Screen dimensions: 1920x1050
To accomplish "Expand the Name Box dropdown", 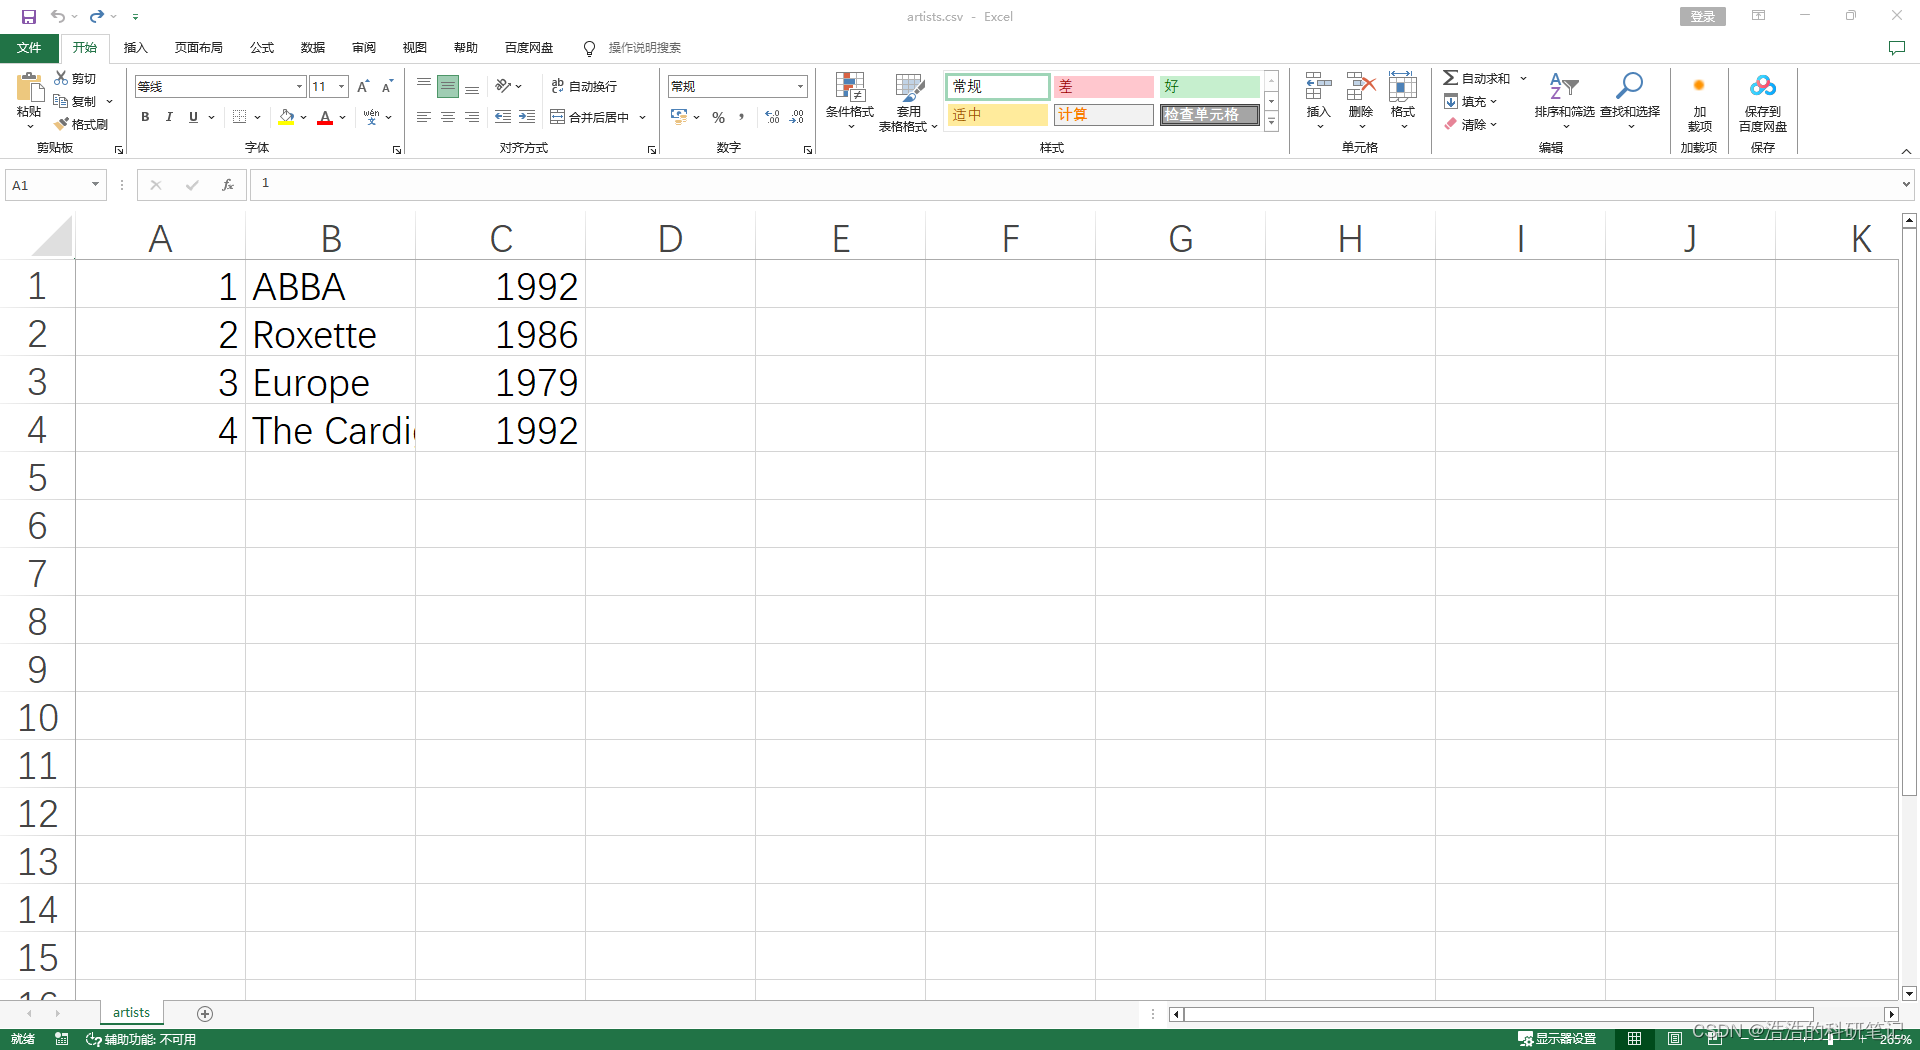I will (x=95, y=185).
